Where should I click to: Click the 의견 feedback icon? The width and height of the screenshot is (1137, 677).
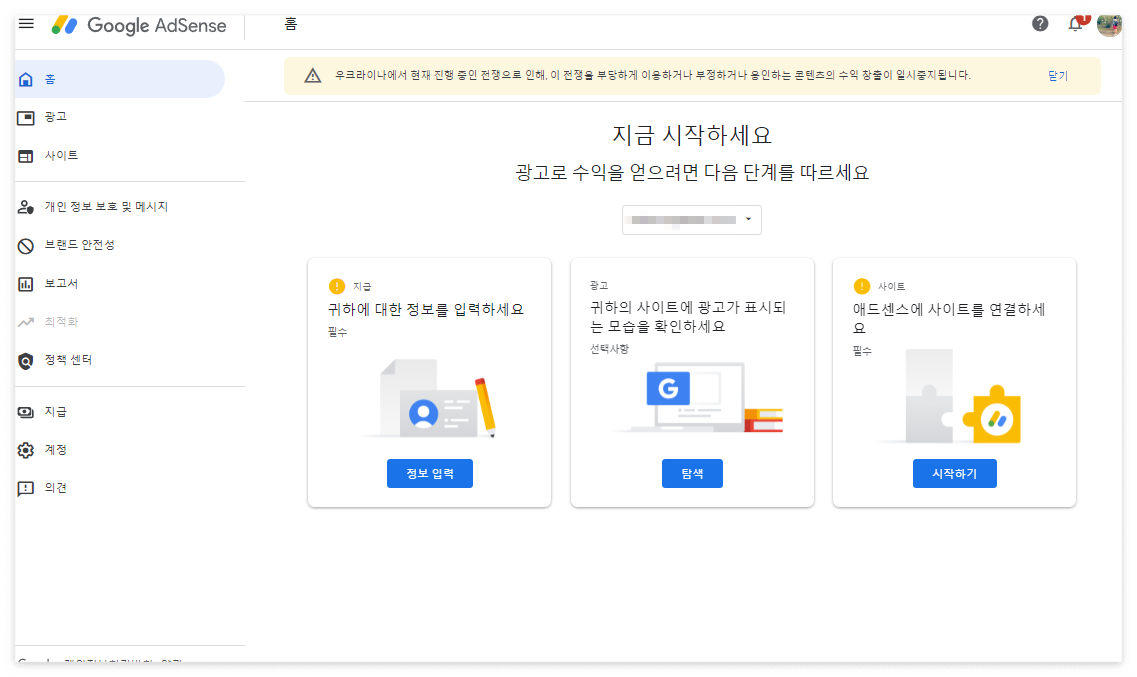coord(26,489)
